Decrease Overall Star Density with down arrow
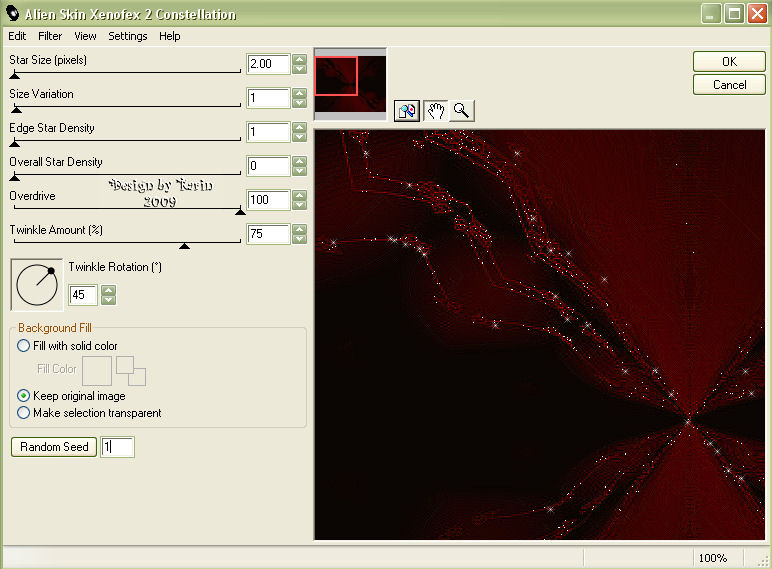The width and height of the screenshot is (772, 569). click(299, 171)
